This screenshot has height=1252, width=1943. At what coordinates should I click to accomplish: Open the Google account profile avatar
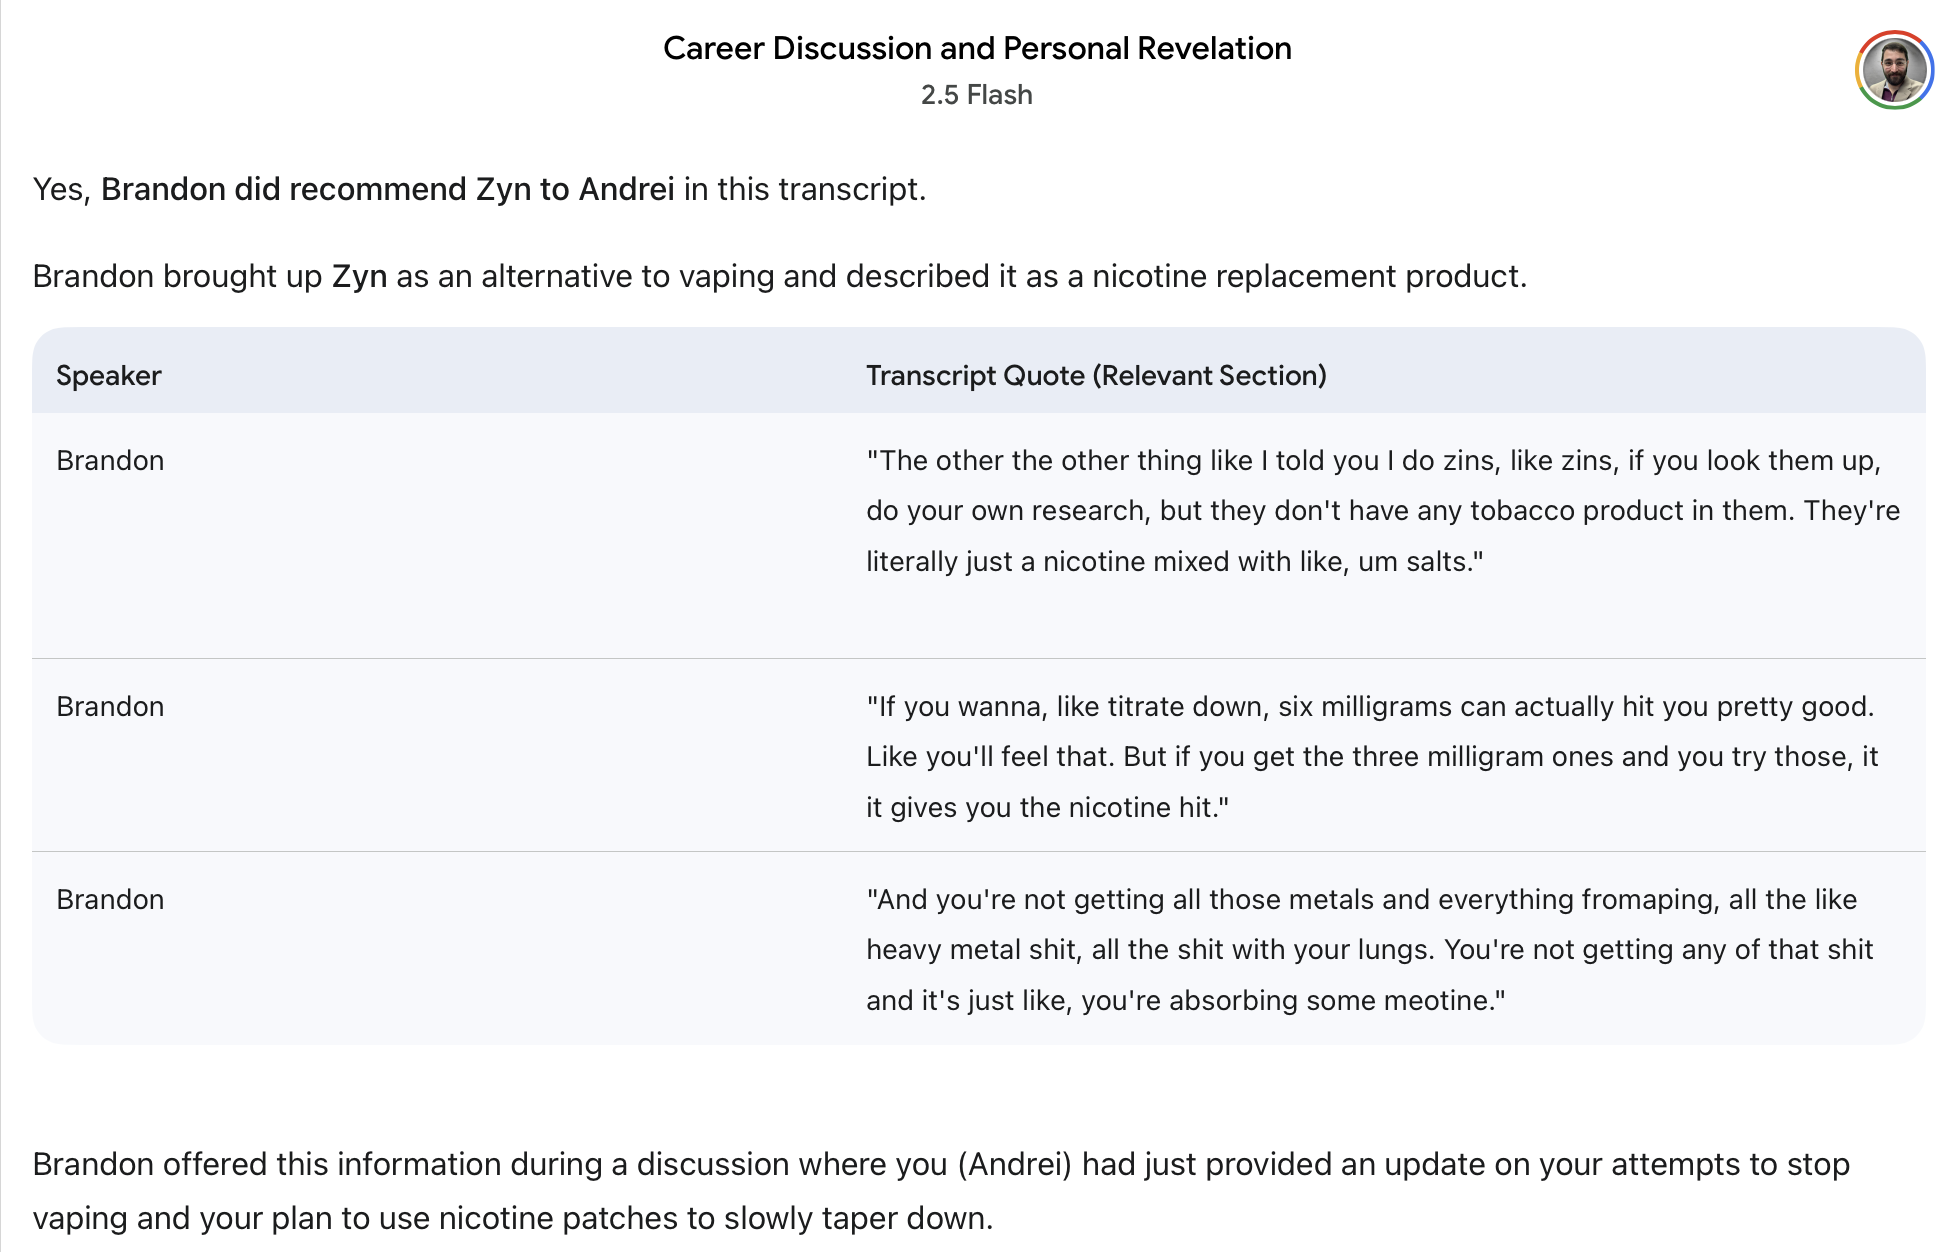[x=1893, y=70]
